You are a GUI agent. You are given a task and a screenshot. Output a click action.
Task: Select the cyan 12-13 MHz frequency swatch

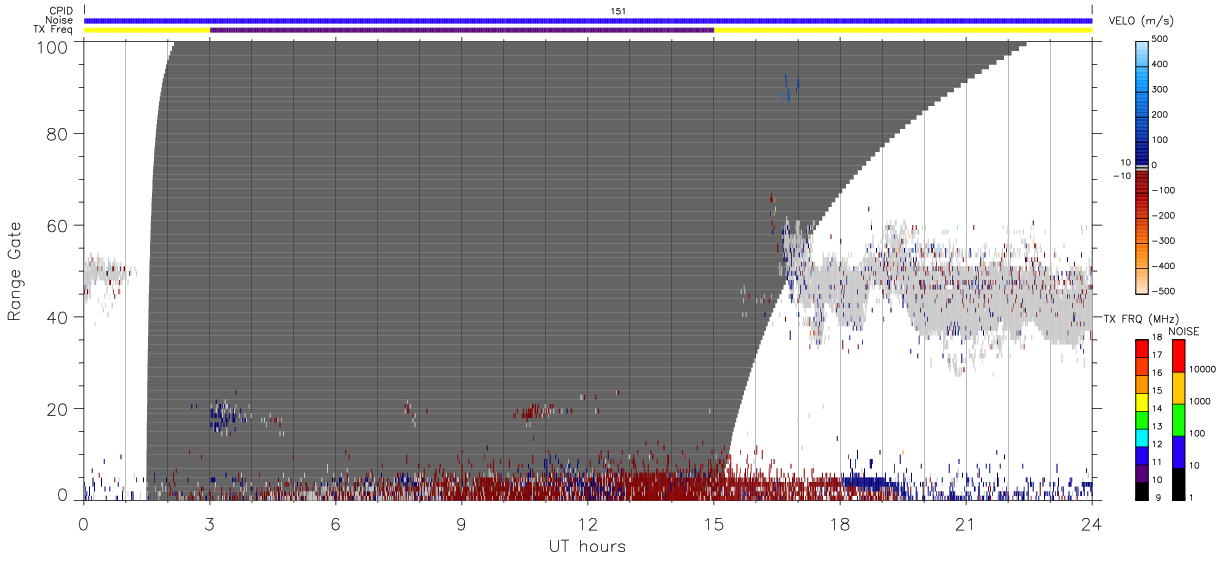1141,437
